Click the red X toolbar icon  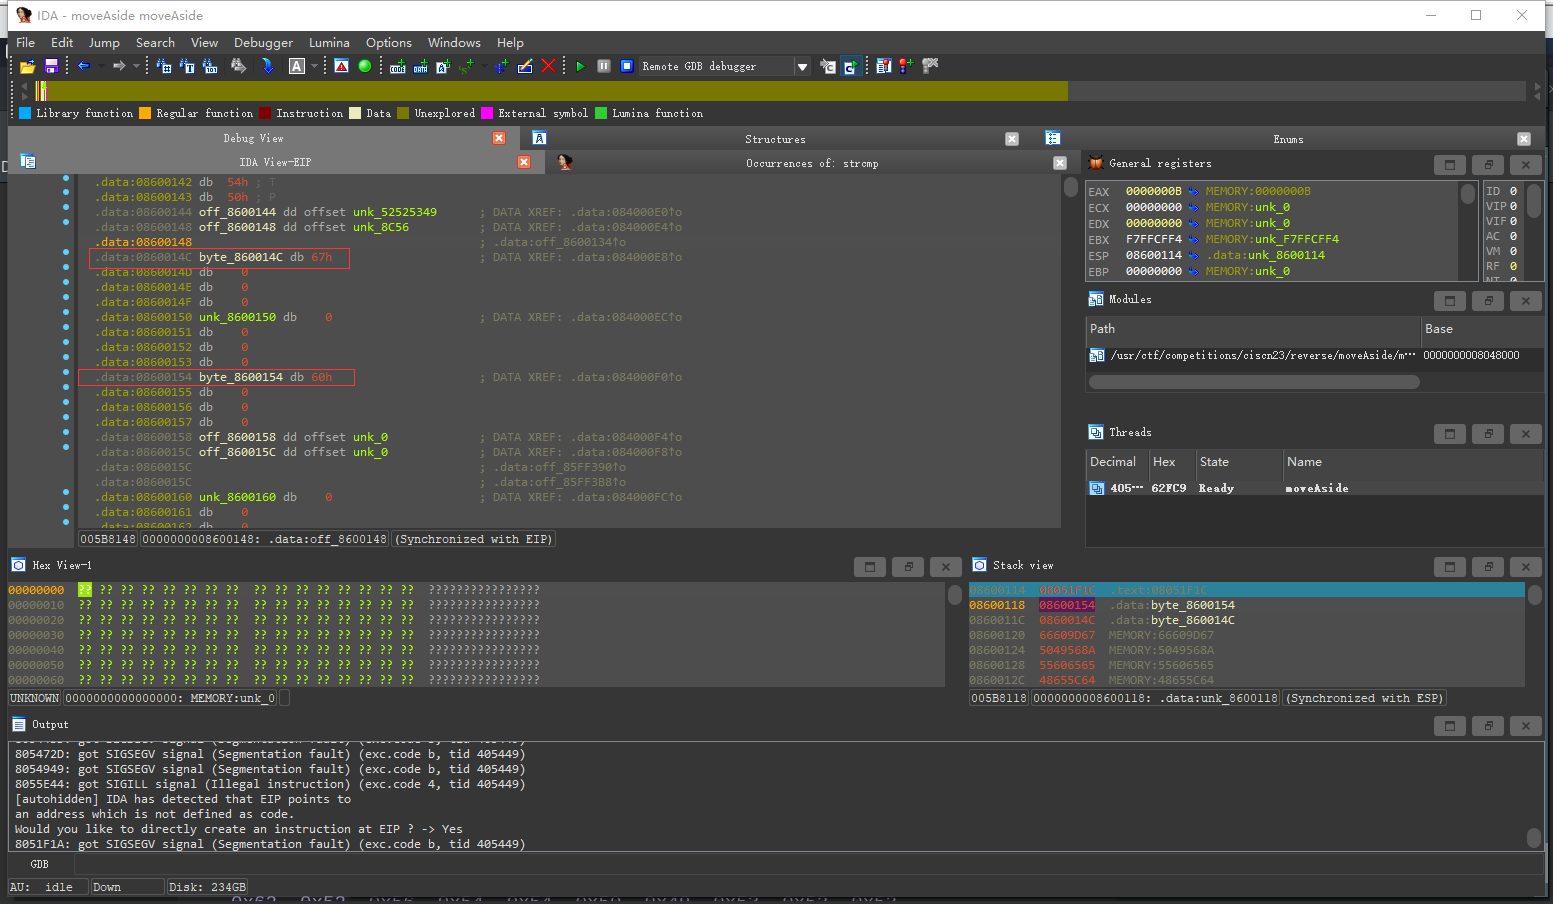pos(548,66)
